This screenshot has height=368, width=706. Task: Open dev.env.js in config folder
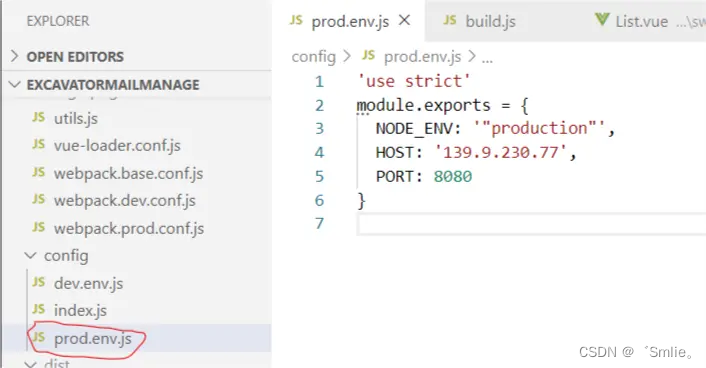click(88, 283)
